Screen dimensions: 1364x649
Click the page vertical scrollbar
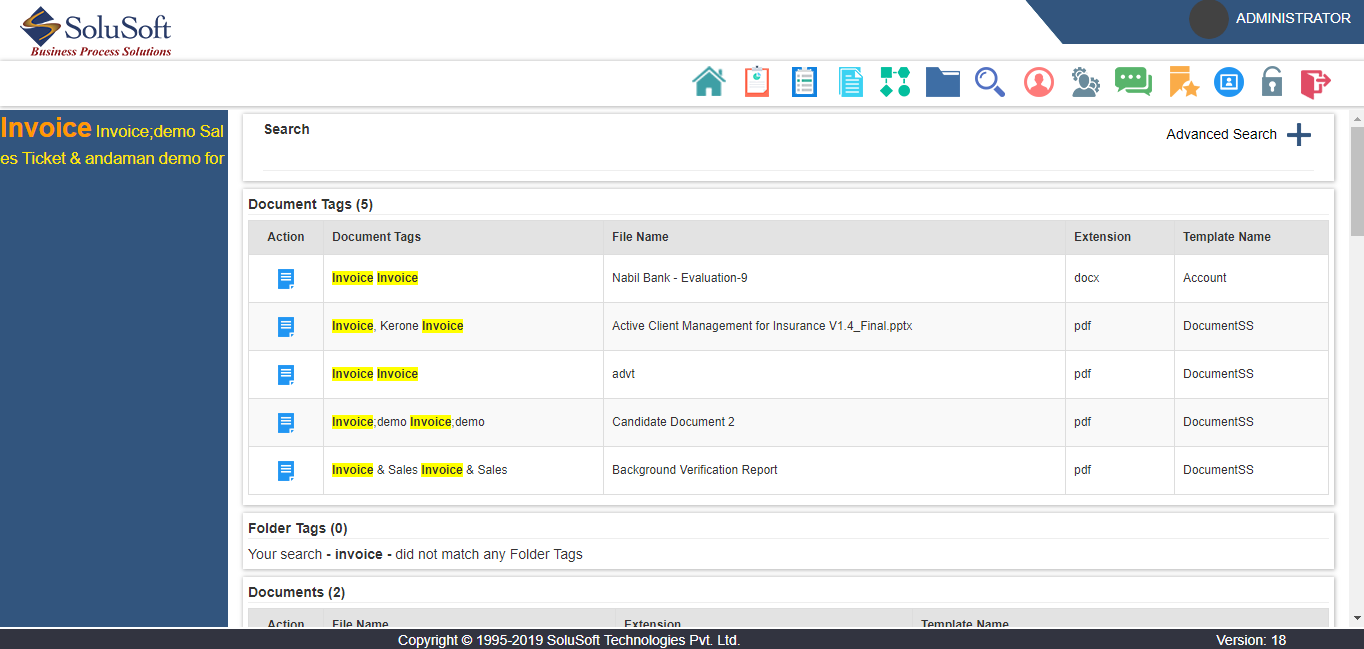[1356, 180]
